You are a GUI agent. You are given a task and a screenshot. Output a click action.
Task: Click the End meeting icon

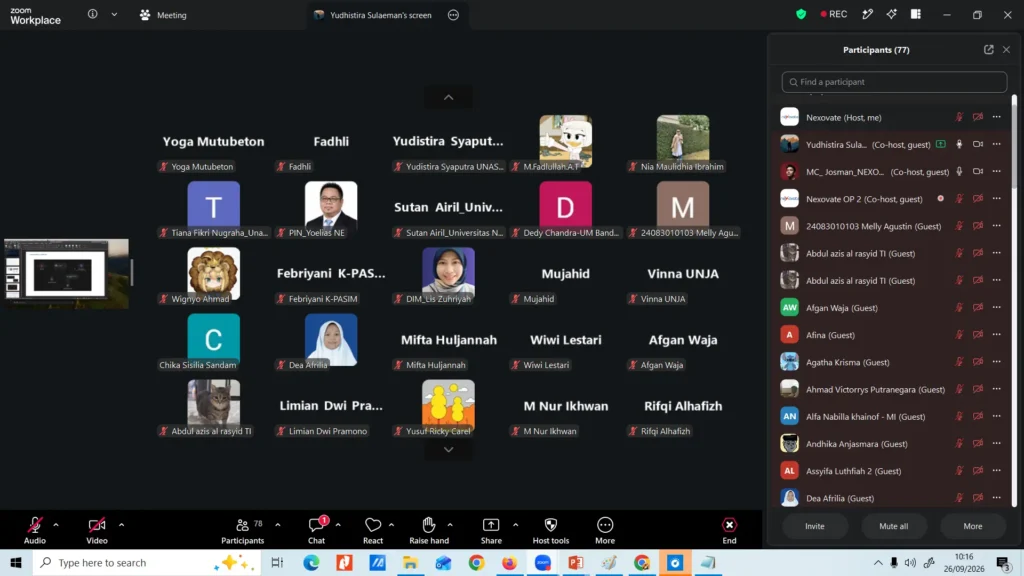click(729, 525)
